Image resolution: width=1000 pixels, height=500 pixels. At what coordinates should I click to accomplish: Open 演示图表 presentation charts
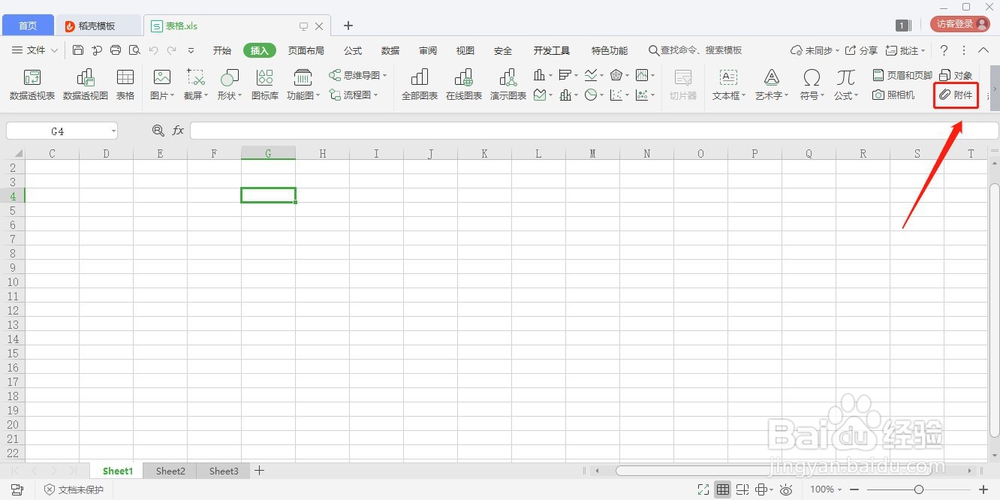pos(508,85)
